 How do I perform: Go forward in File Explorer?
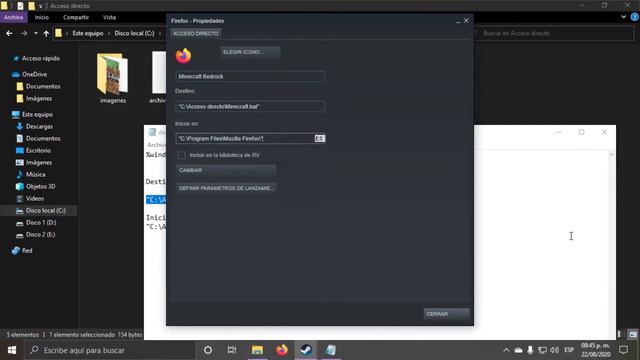pyautogui.click(x=24, y=33)
